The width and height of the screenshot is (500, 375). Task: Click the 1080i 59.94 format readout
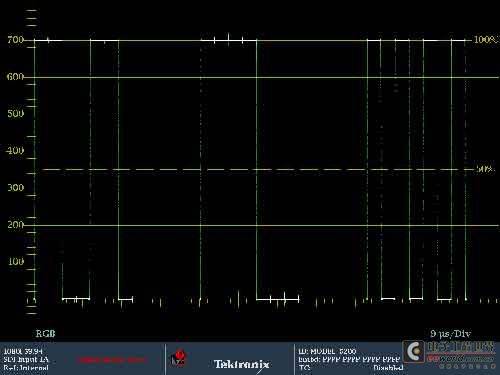(x=23, y=351)
